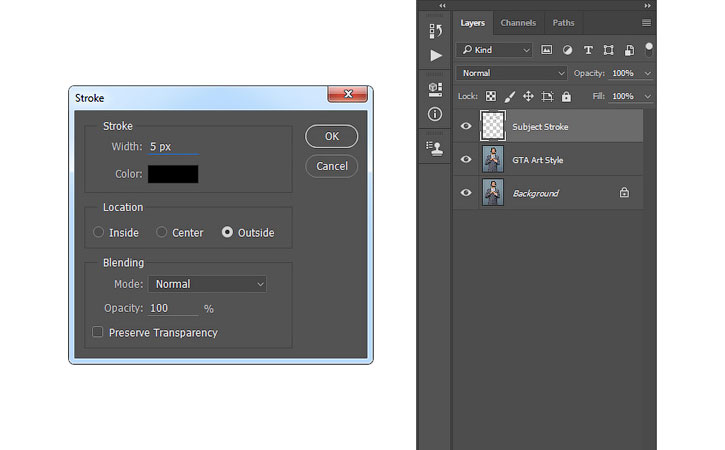Select the Background layer thumbnail
Viewport: 725px width, 450px height.
pyautogui.click(x=493, y=192)
